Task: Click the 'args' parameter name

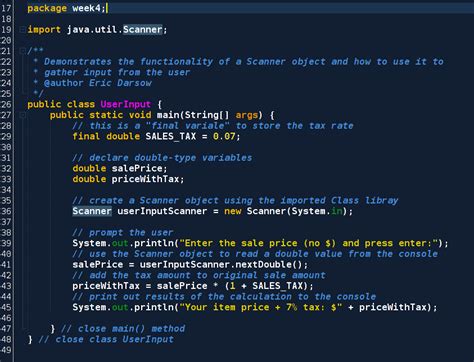Action: 247,115
